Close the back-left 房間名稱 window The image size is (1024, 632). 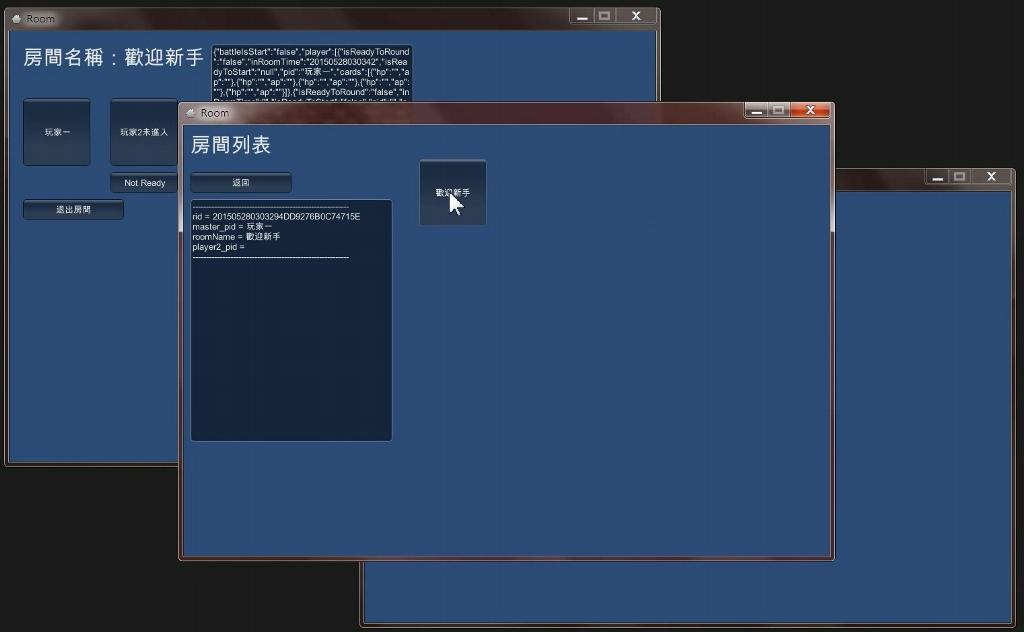click(x=636, y=16)
